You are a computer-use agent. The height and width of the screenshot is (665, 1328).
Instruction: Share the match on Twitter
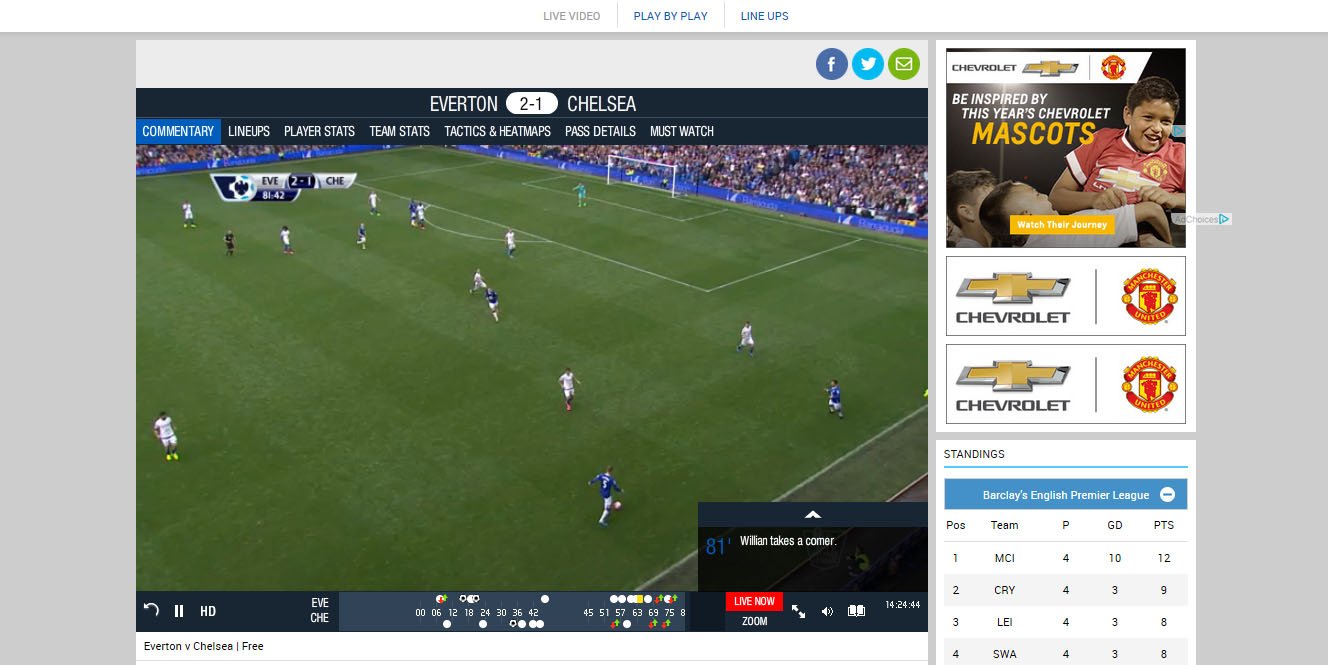click(x=868, y=65)
